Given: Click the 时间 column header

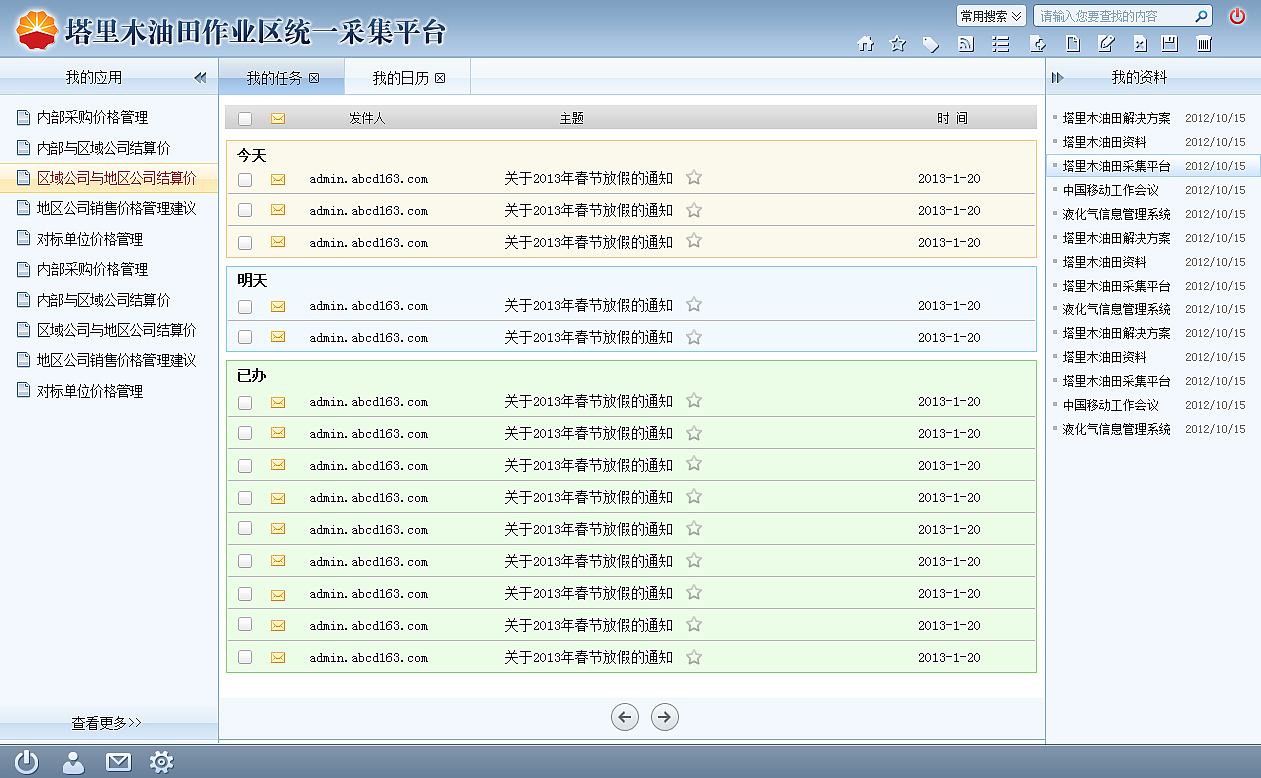Looking at the screenshot, I should [x=952, y=118].
